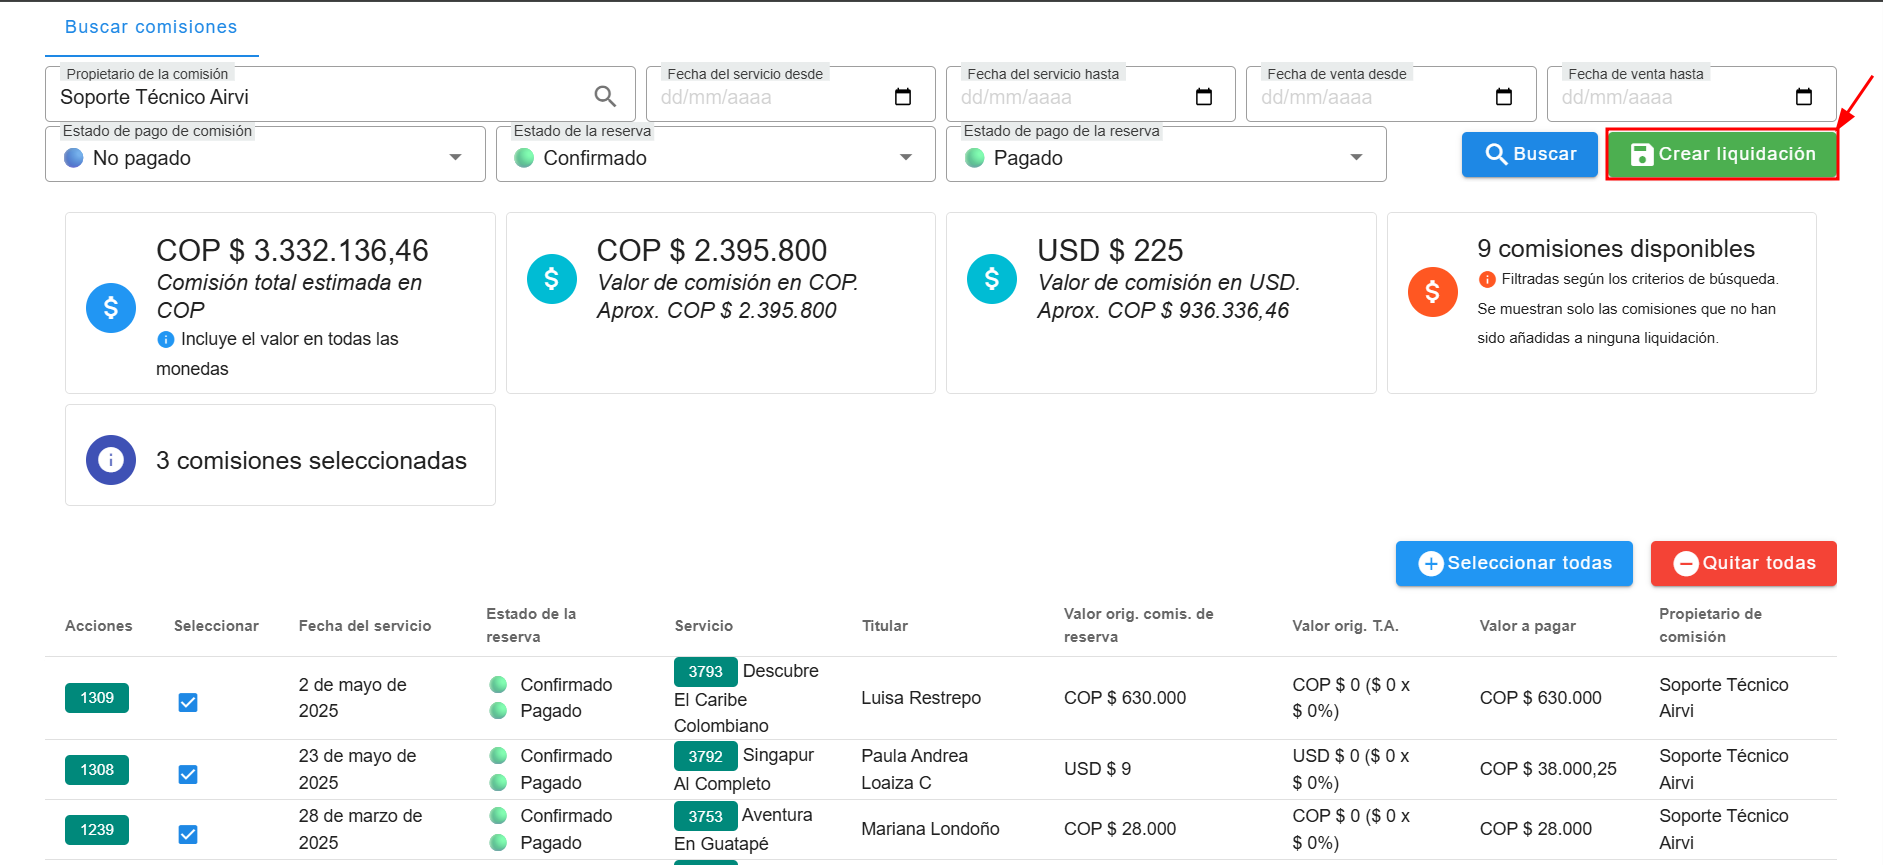The height and width of the screenshot is (865, 1883).
Task: Toggle the checkbox for commission 1239
Action: [x=188, y=835]
